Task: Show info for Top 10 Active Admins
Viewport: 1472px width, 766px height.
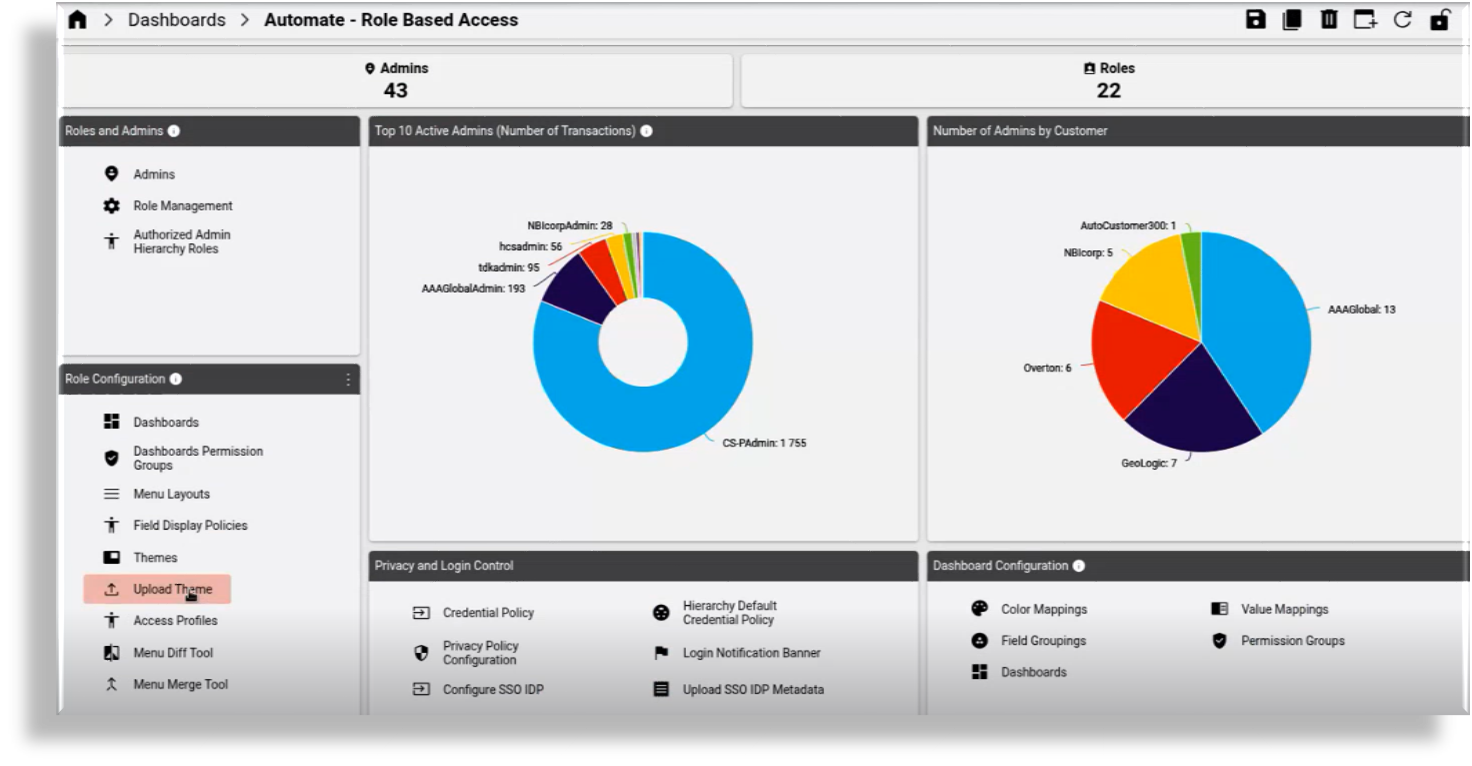Action: (646, 131)
